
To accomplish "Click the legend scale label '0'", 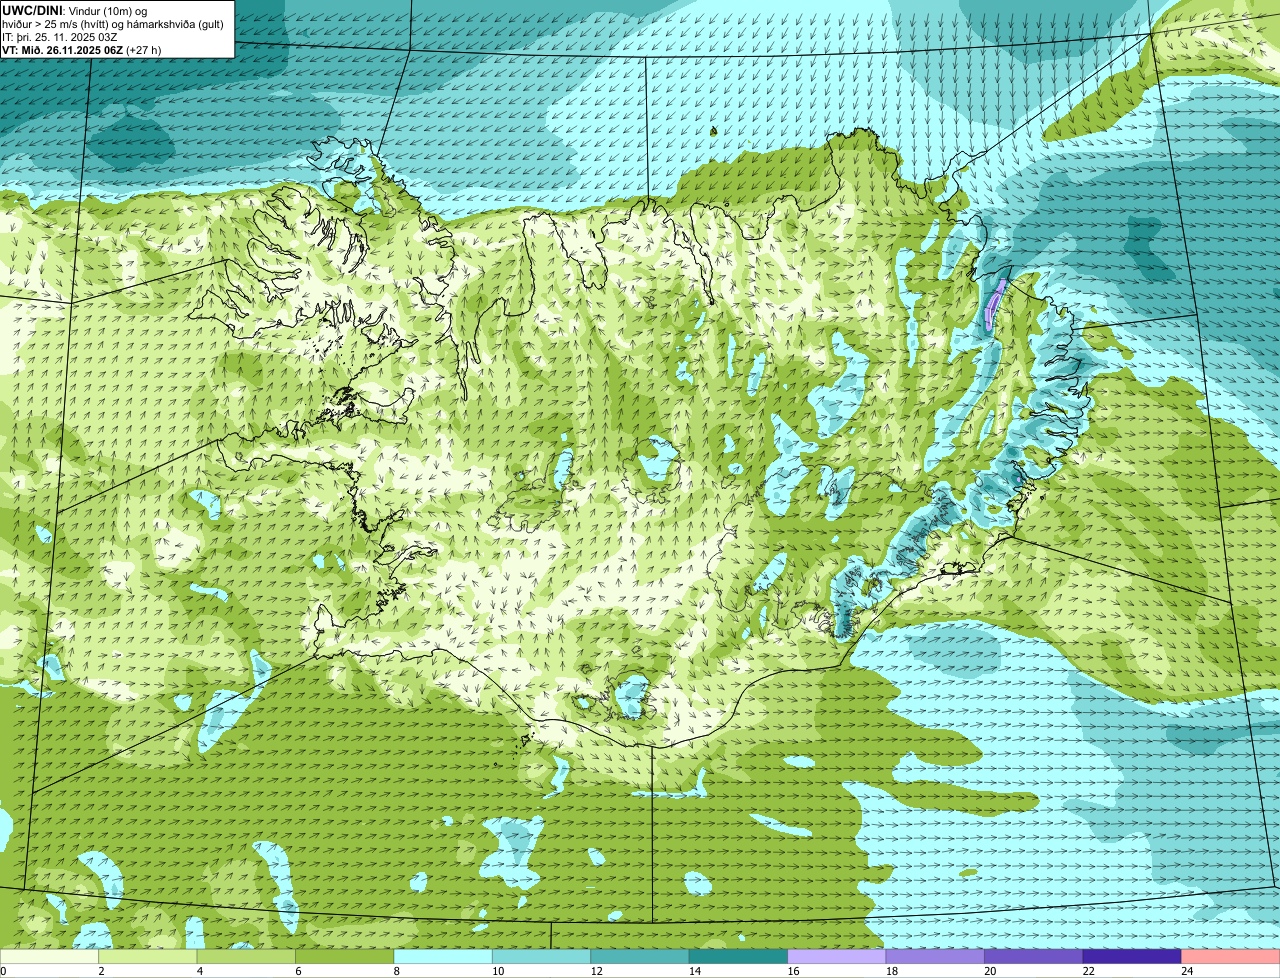I will (x=4, y=971).
